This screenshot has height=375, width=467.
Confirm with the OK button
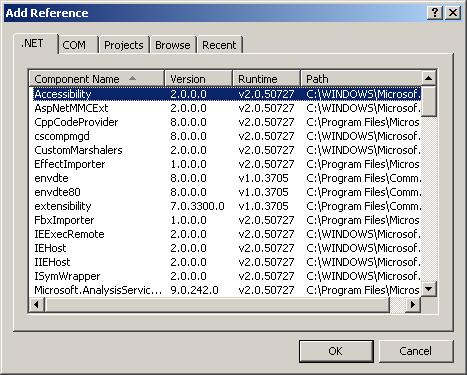(x=336, y=351)
